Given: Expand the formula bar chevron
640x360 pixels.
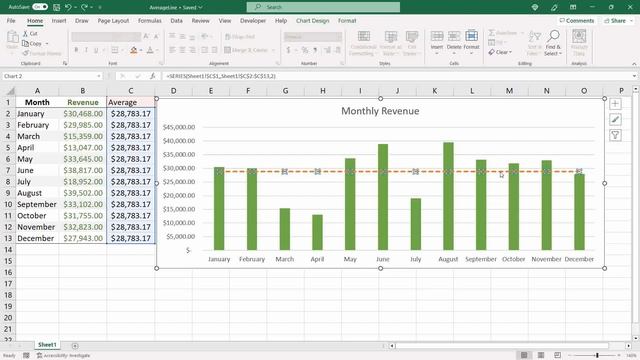Looking at the screenshot, I should (x=634, y=76).
